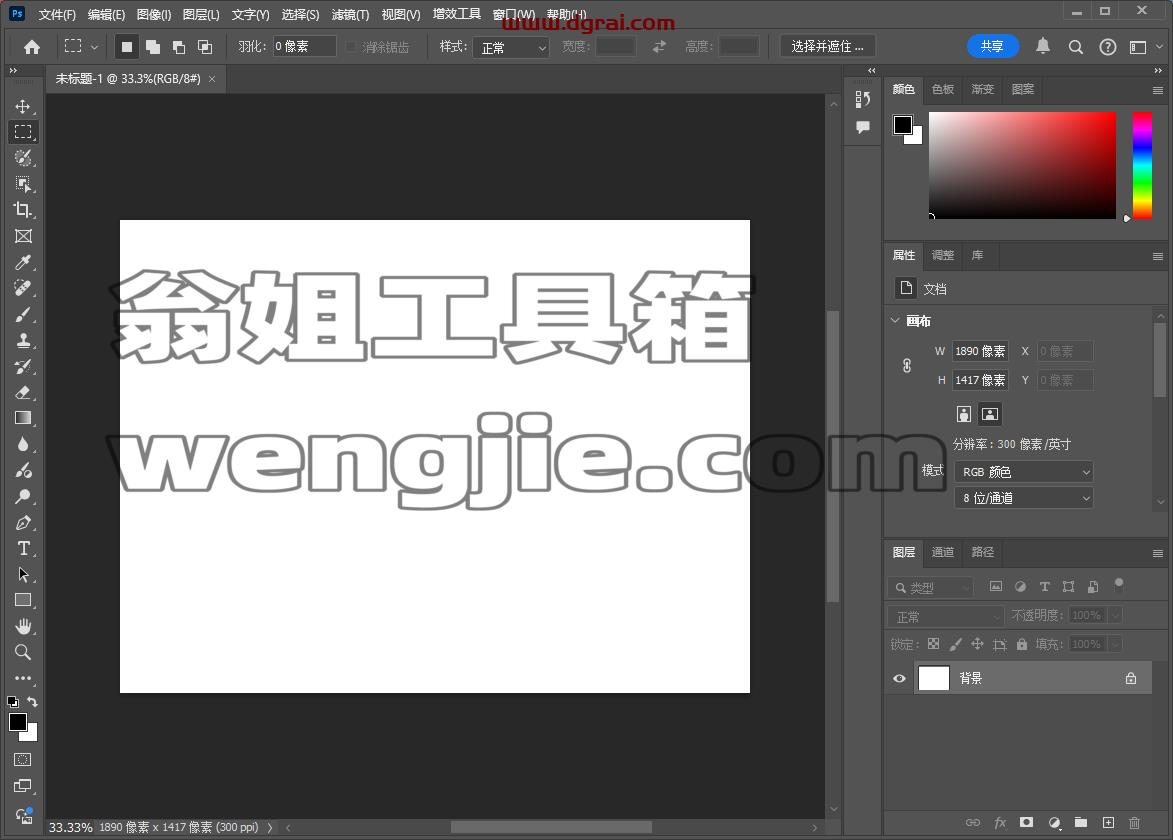Select the Brush tool
Screen dimensions: 1173x840
(23, 315)
